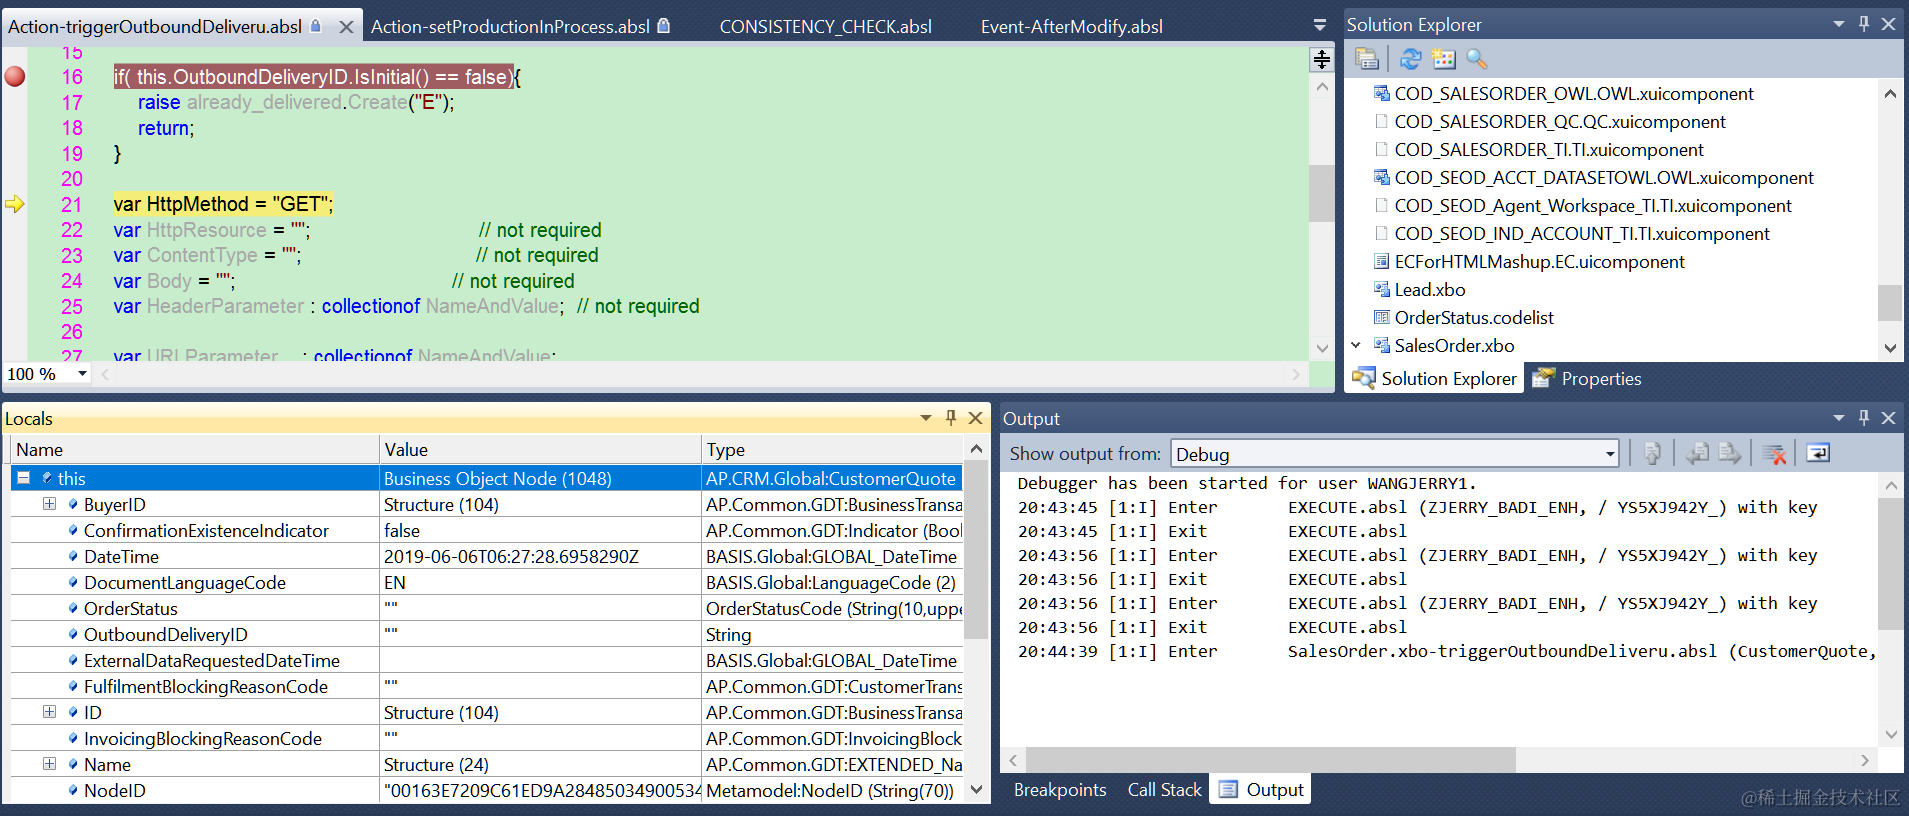The height and width of the screenshot is (816, 1909).
Task: Expand the ID structure in Locals
Action: tap(49, 712)
